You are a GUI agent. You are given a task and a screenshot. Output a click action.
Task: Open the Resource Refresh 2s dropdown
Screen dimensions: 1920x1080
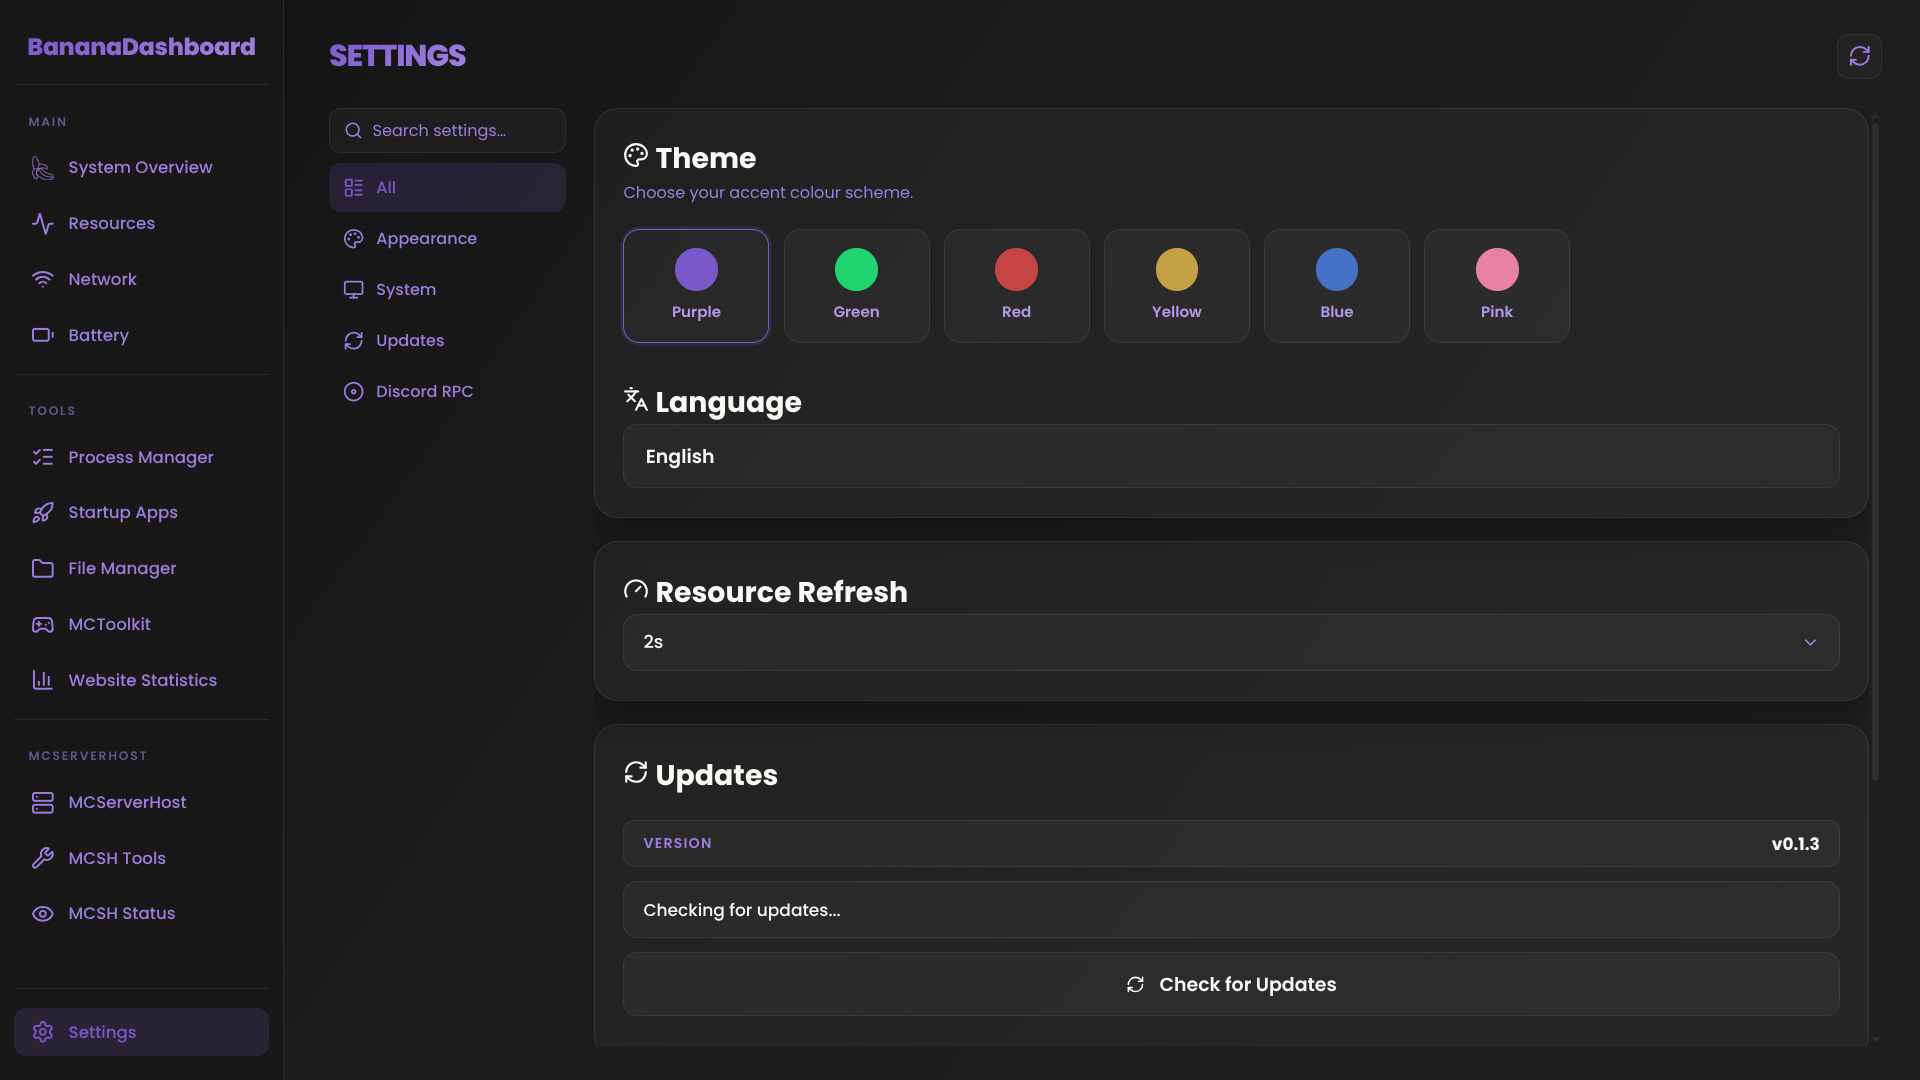[x=1231, y=642]
